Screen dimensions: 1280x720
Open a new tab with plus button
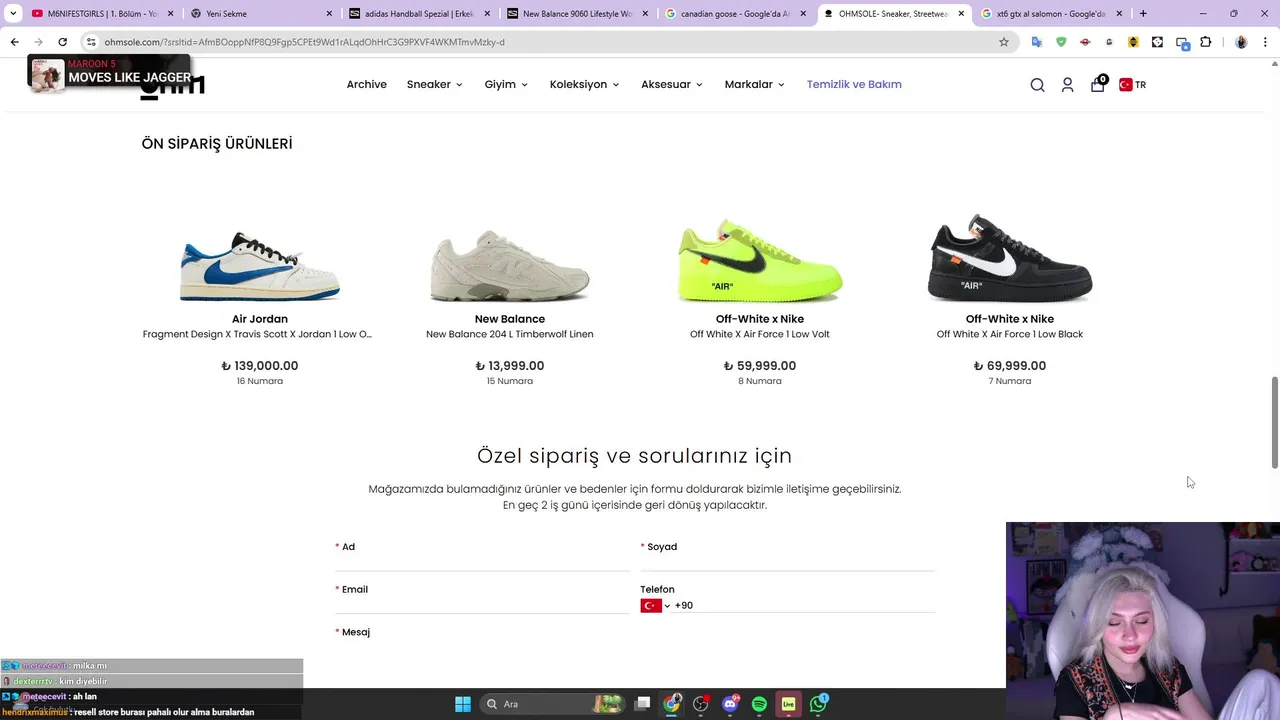point(1143,14)
